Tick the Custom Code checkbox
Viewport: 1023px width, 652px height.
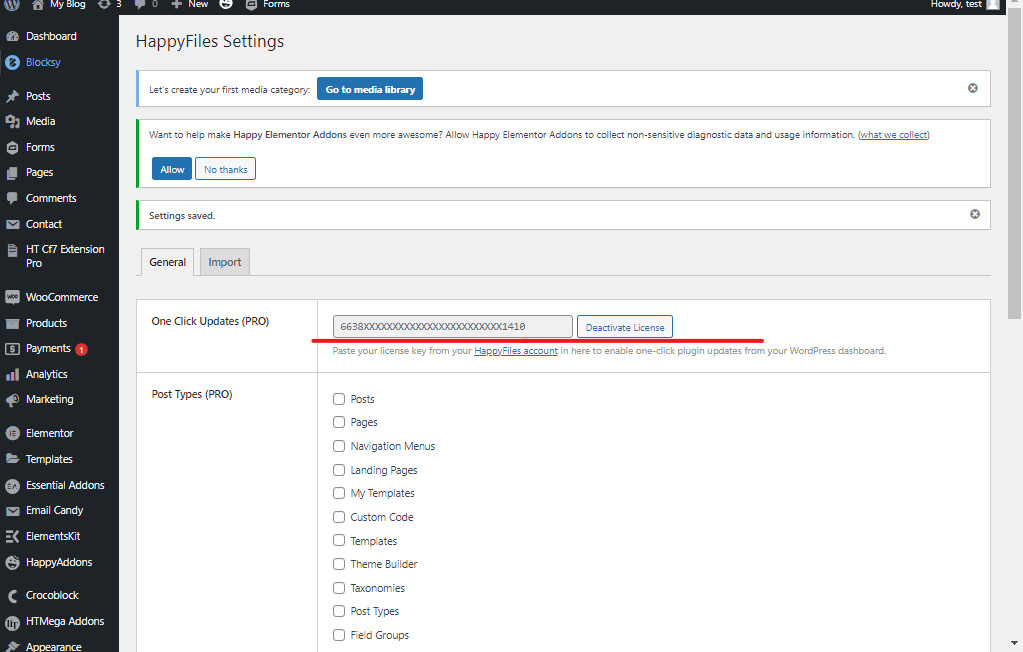pos(339,517)
